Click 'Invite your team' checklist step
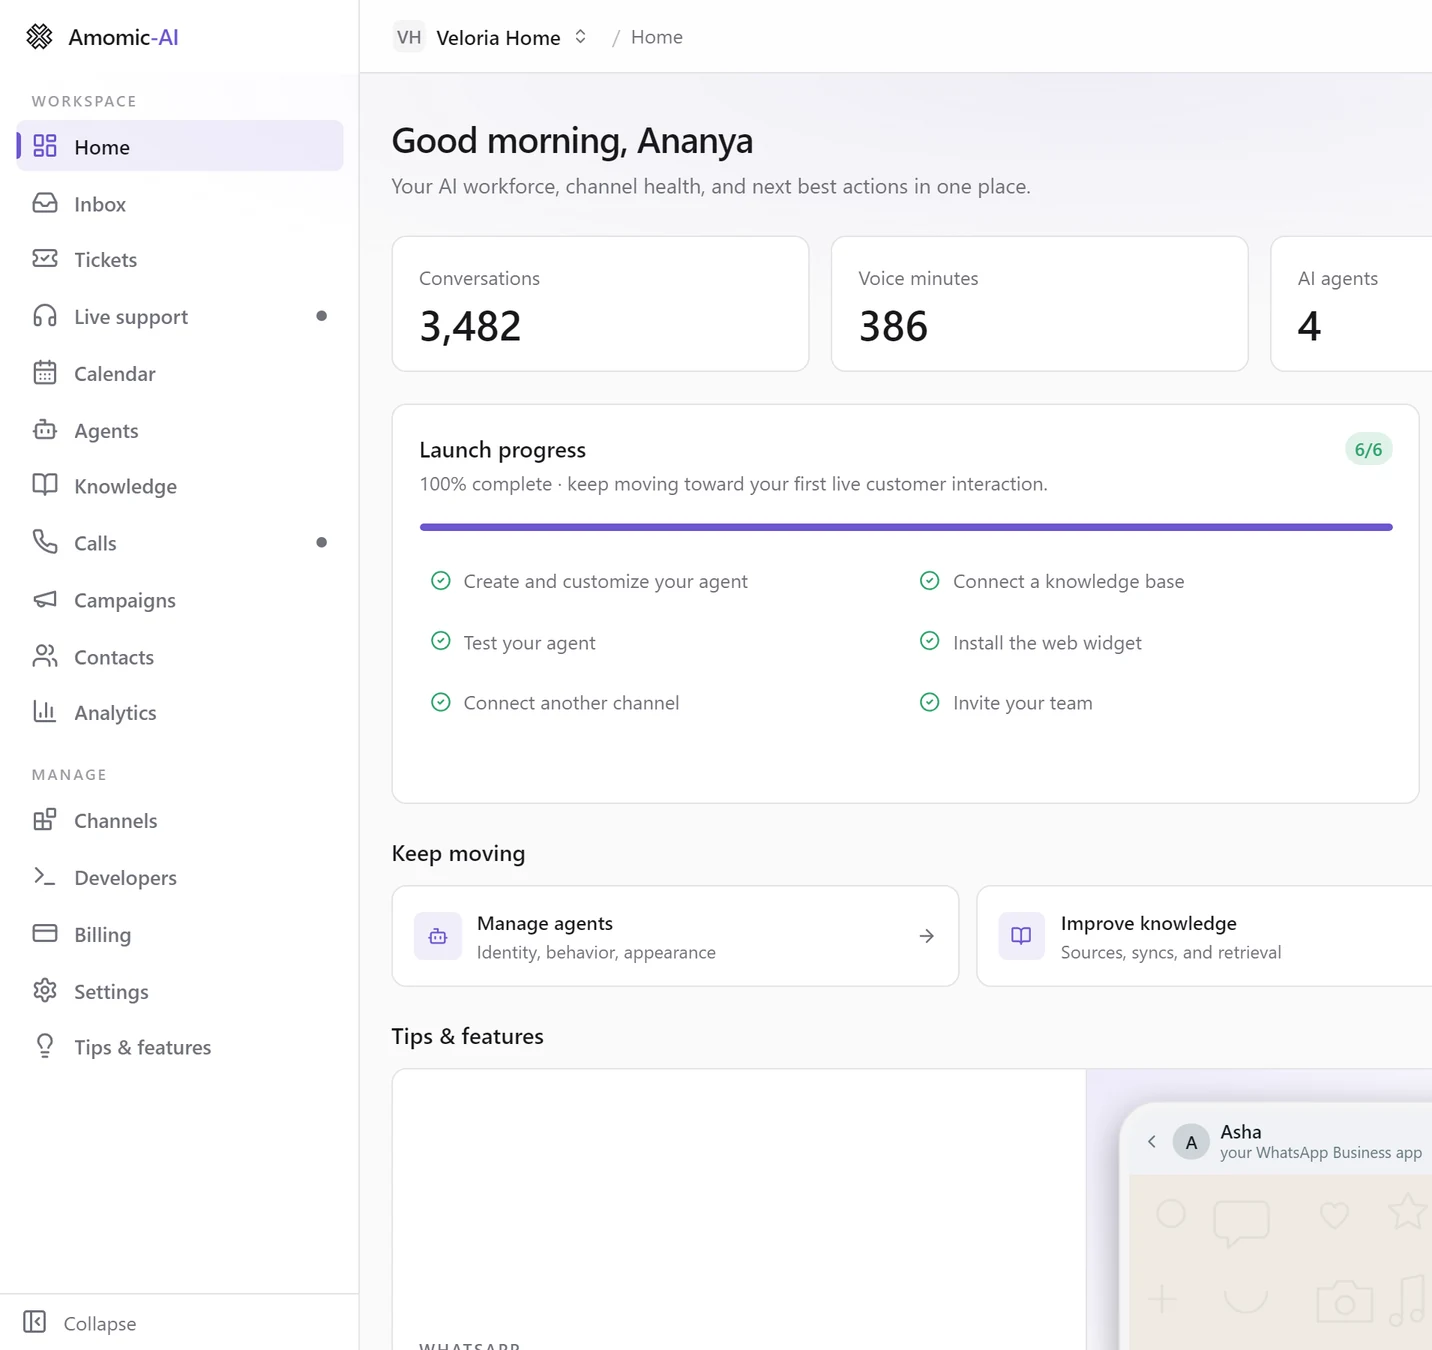 1006,703
